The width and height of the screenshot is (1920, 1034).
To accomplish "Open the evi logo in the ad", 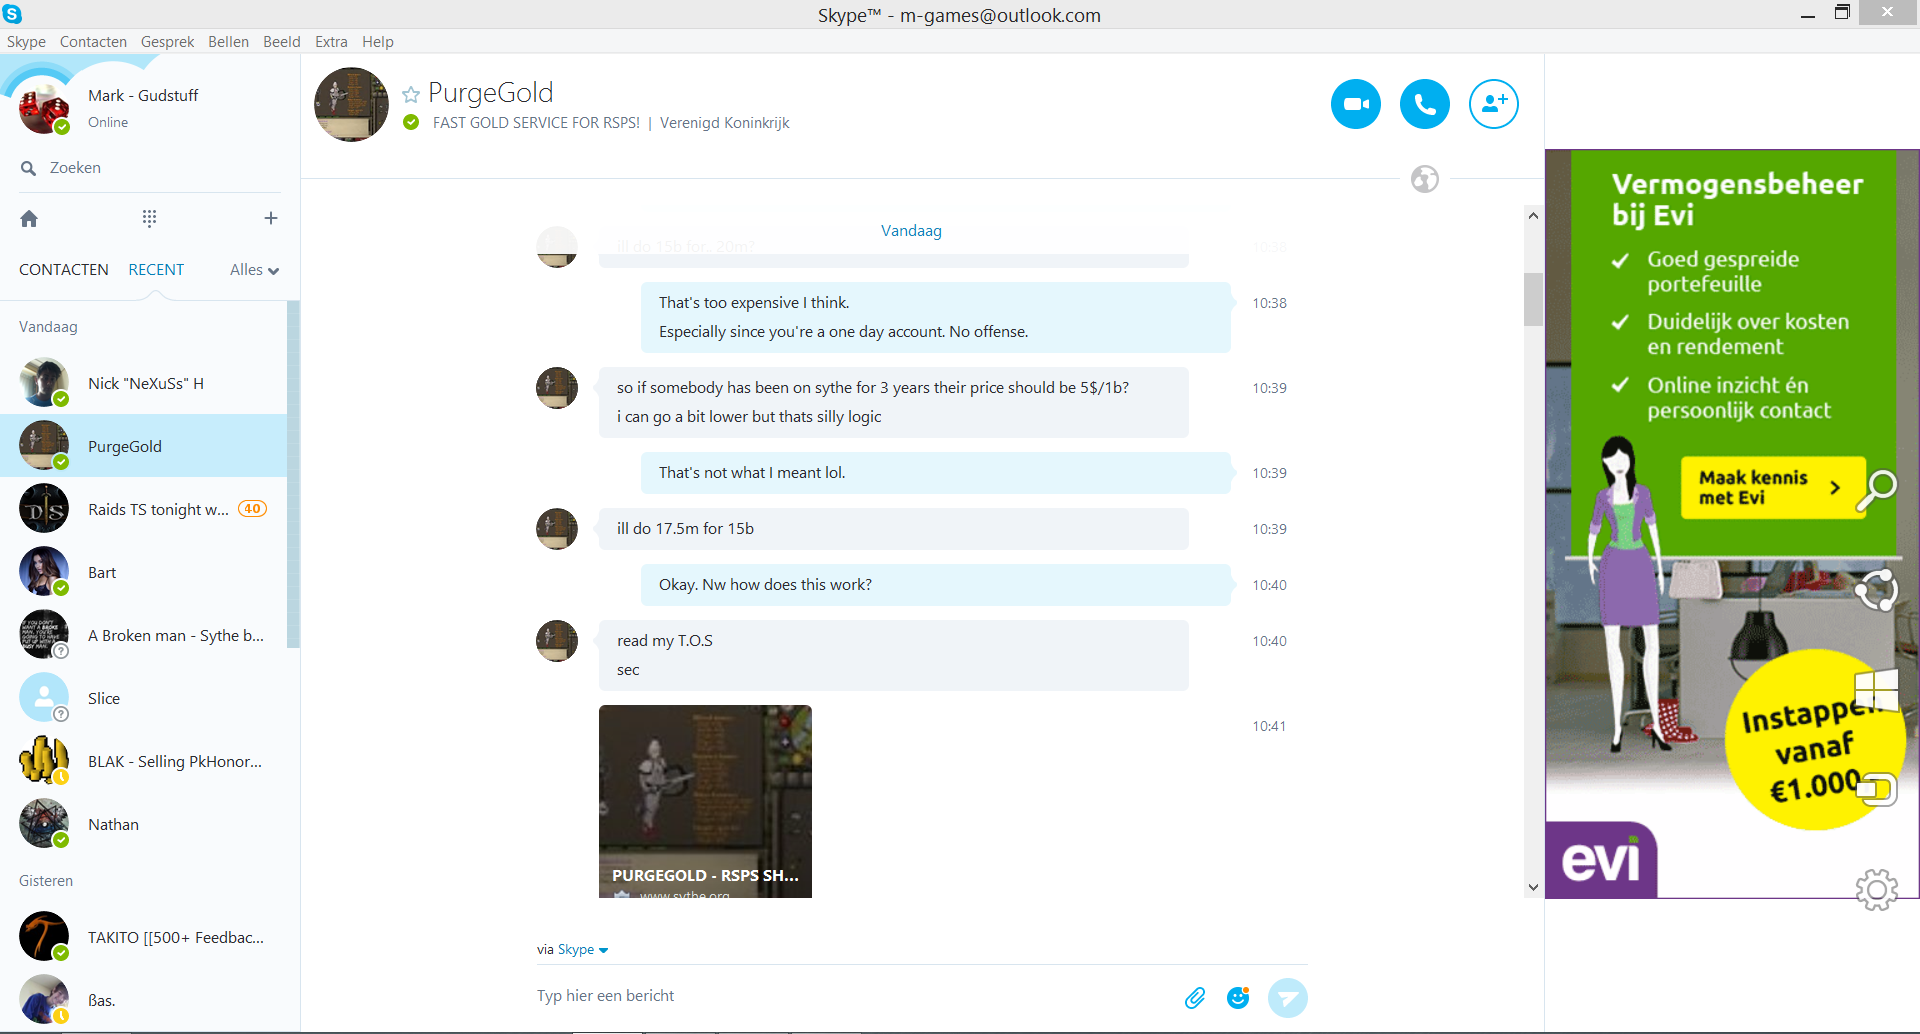I will 1601,860.
